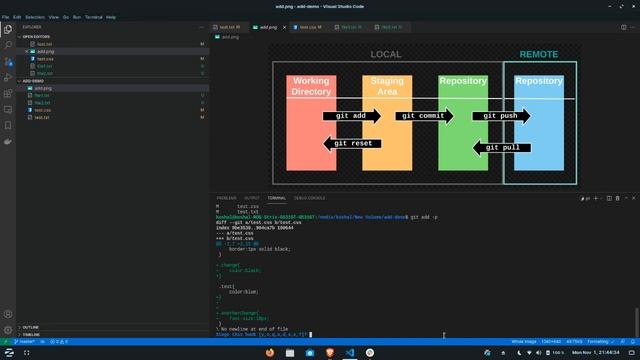Click errors and warnings count in status bar
The image size is (640, 360).
pos(59,342)
